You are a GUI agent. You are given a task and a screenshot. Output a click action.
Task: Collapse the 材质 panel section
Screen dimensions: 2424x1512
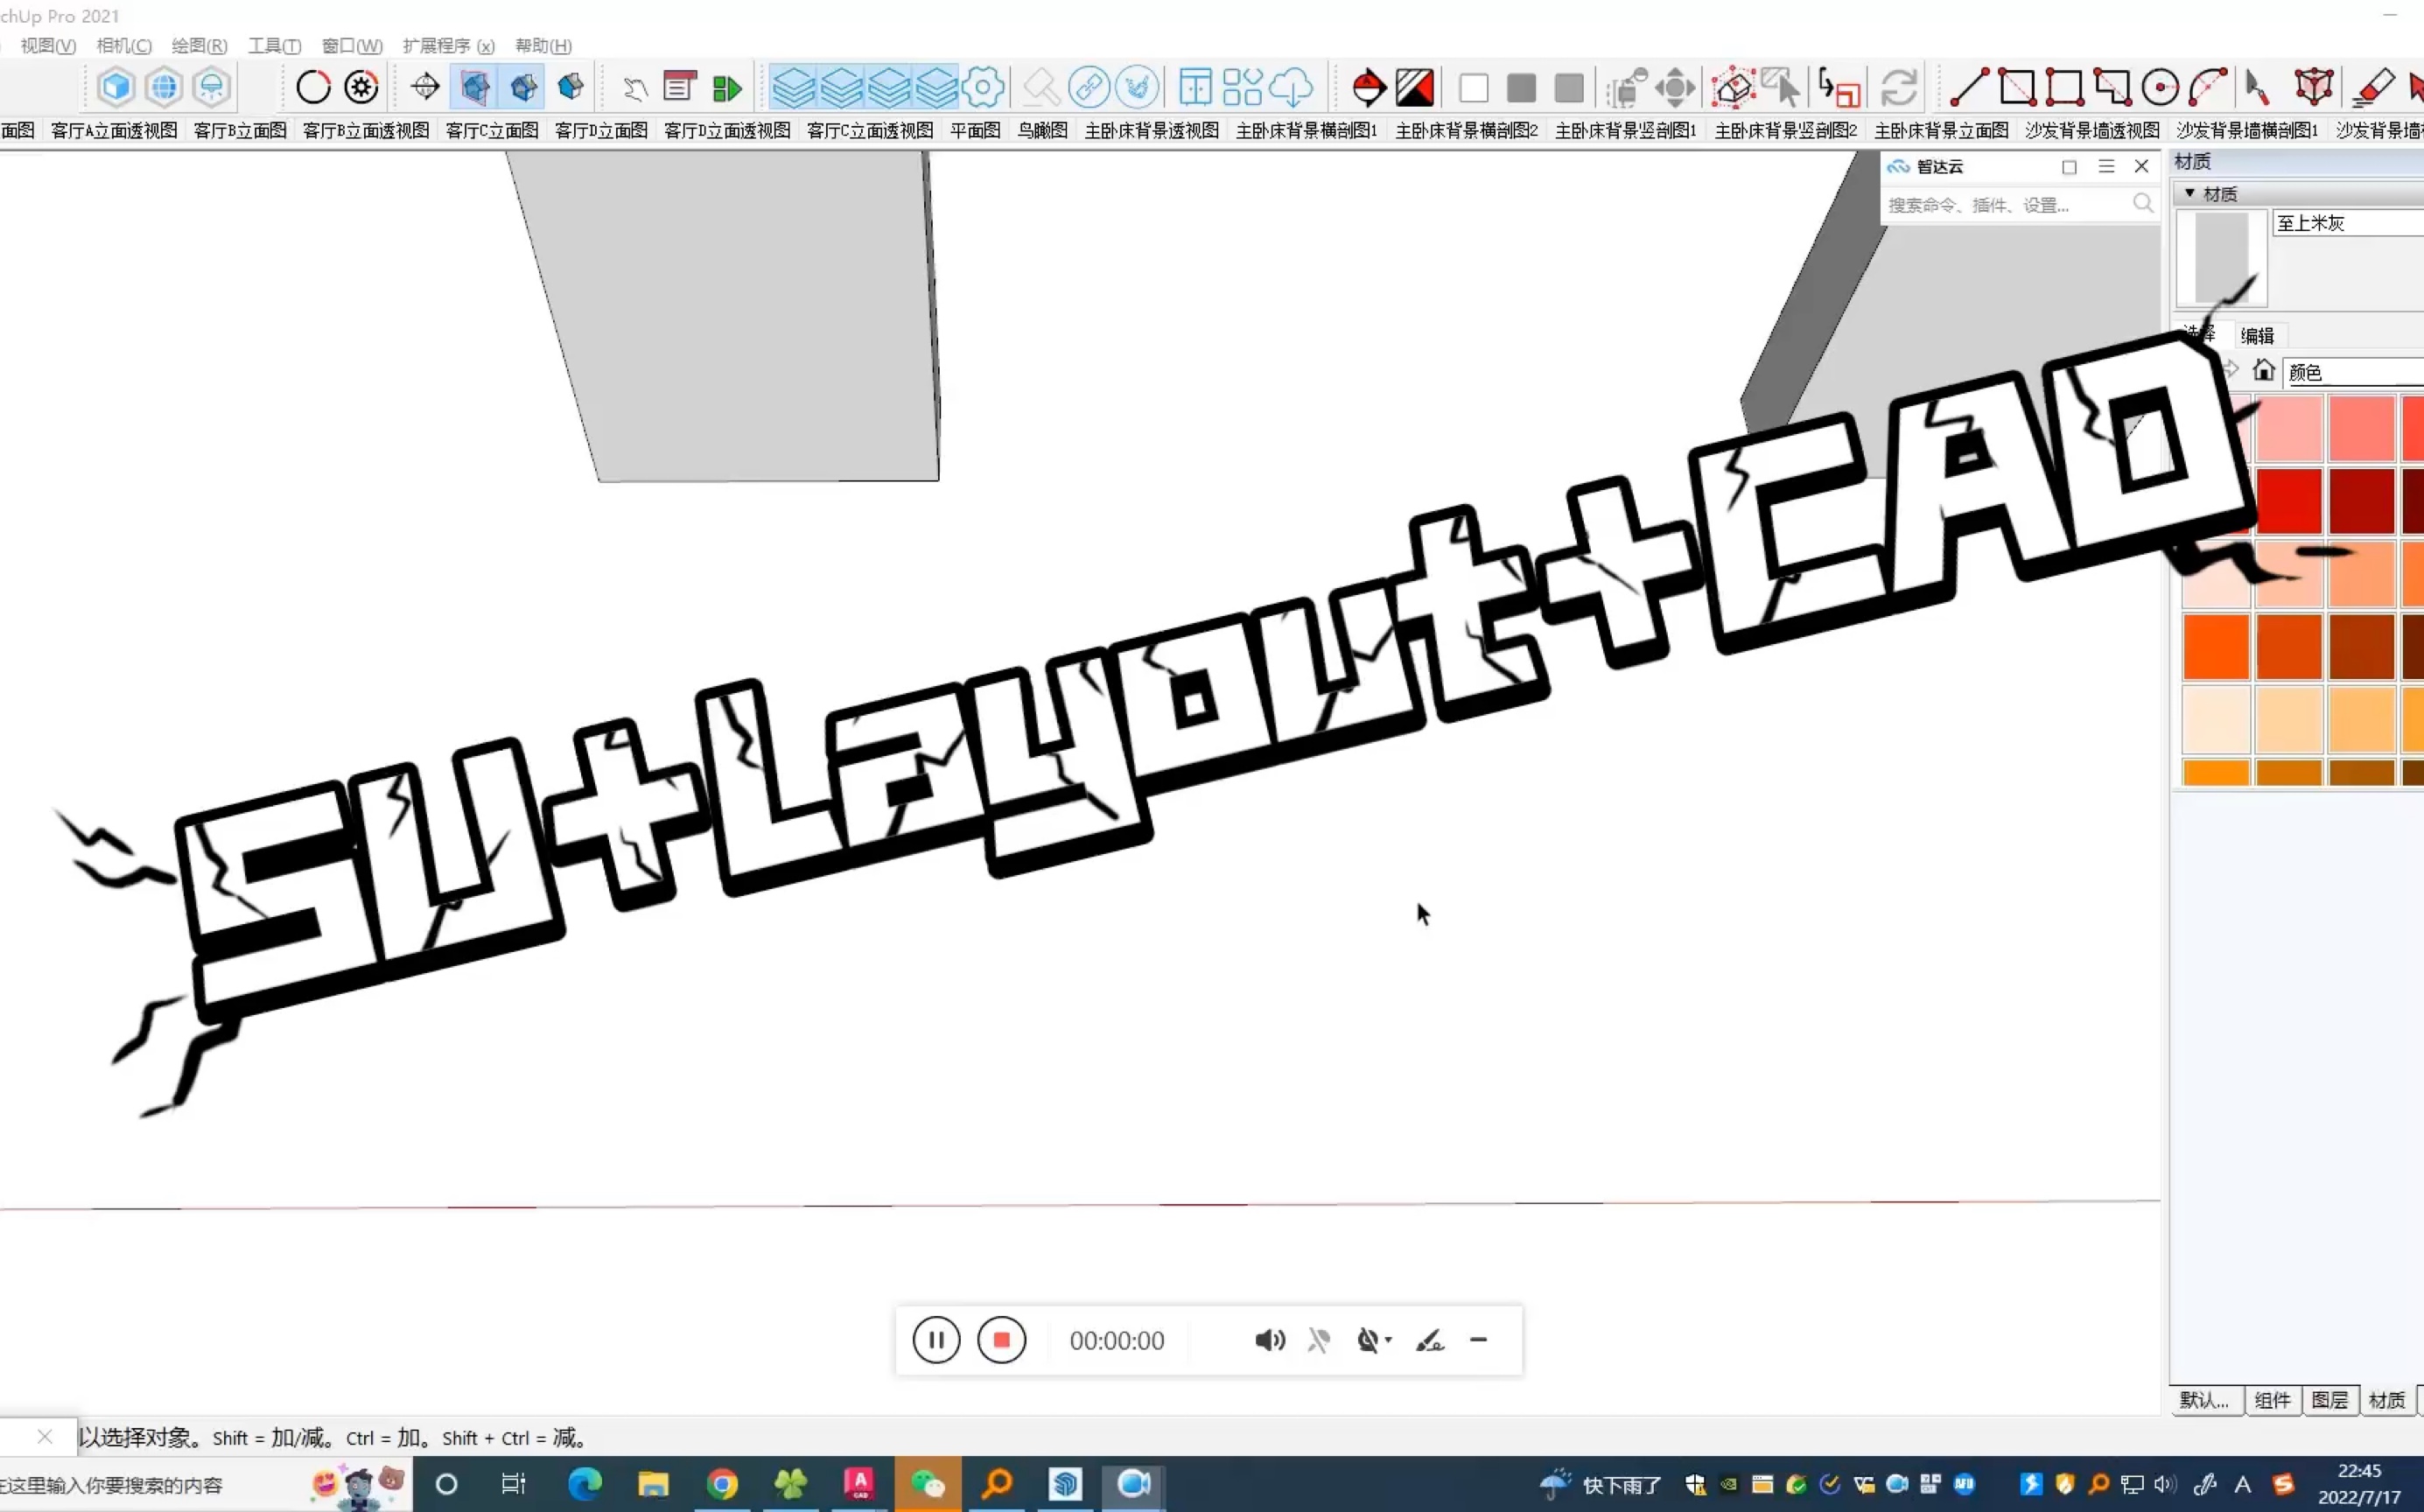[2190, 193]
